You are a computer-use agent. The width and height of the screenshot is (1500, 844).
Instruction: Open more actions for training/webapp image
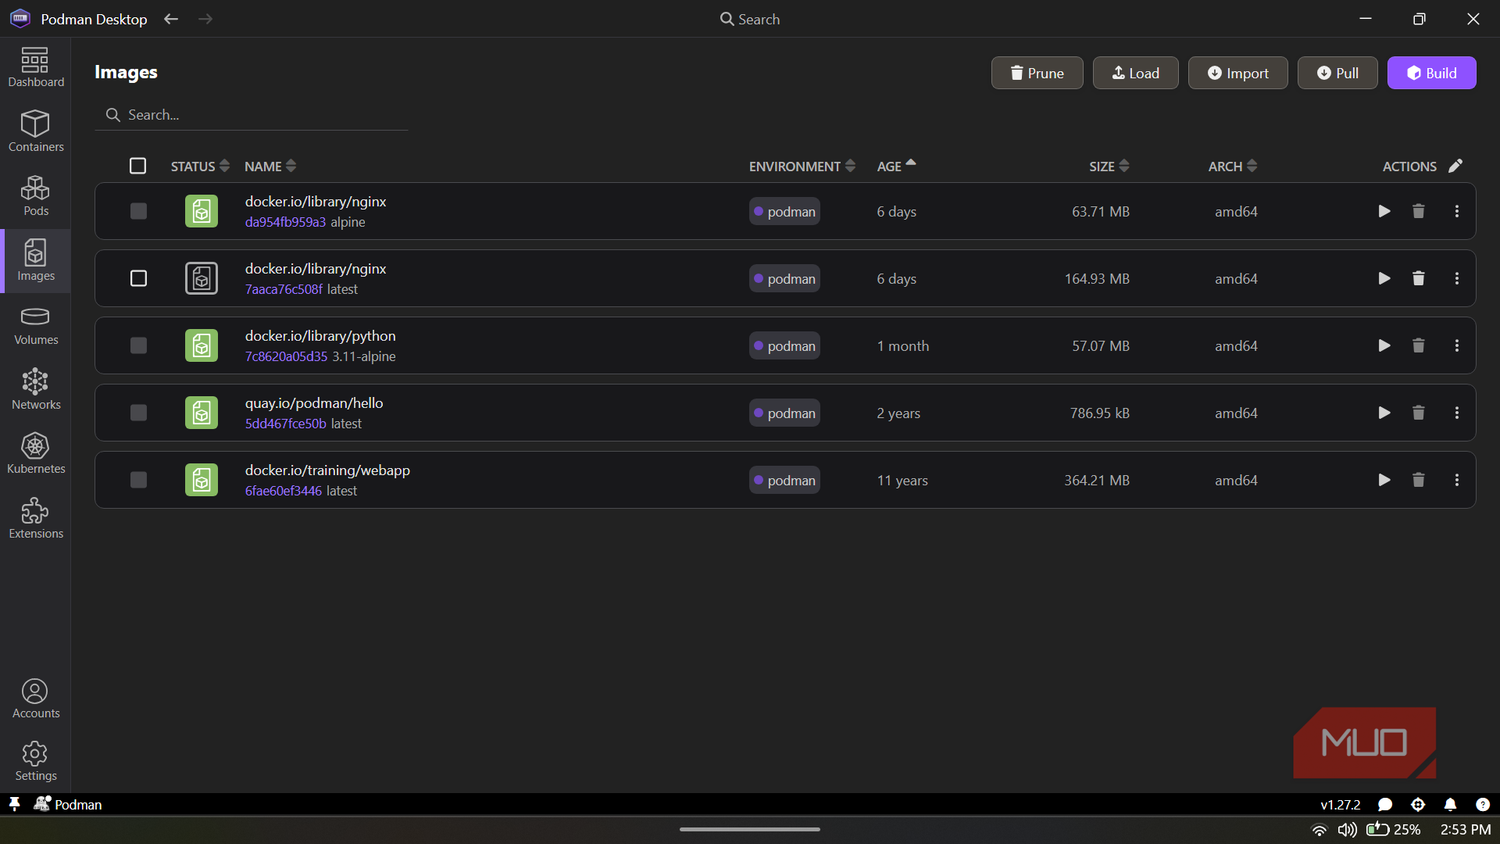click(x=1456, y=480)
